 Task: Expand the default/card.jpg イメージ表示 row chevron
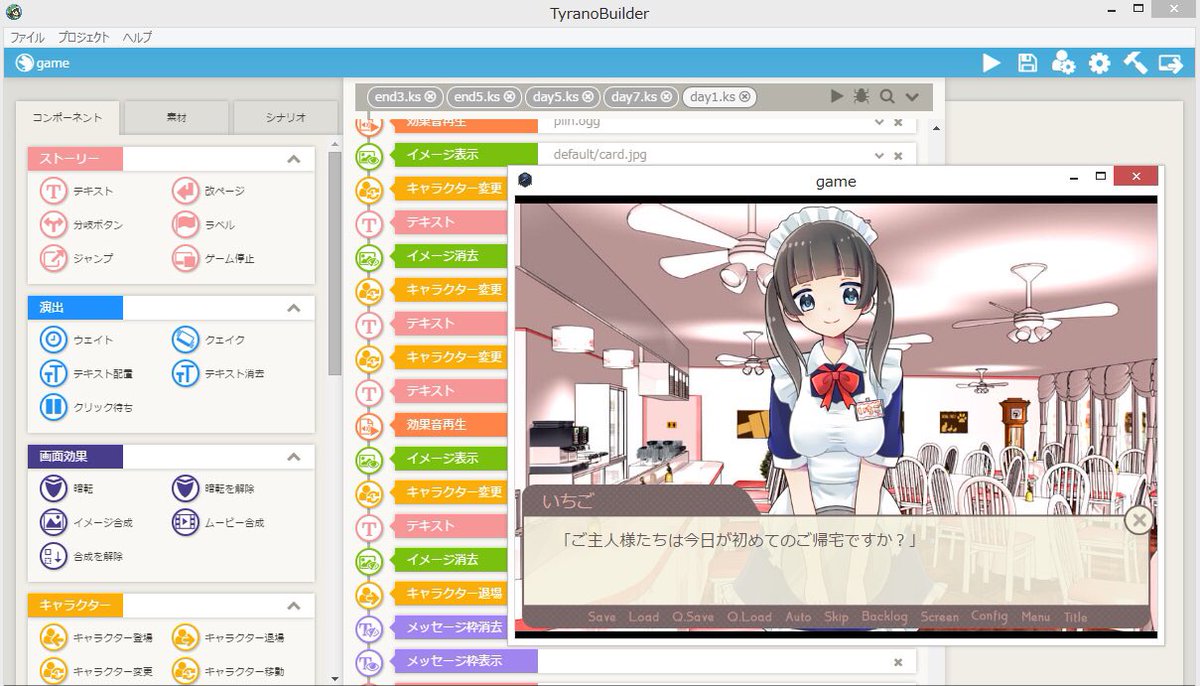pyautogui.click(x=879, y=155)
